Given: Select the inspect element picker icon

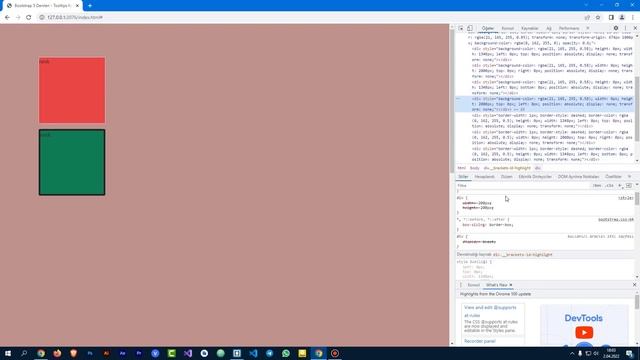Looking at the screenshot, I should [461, 28].
